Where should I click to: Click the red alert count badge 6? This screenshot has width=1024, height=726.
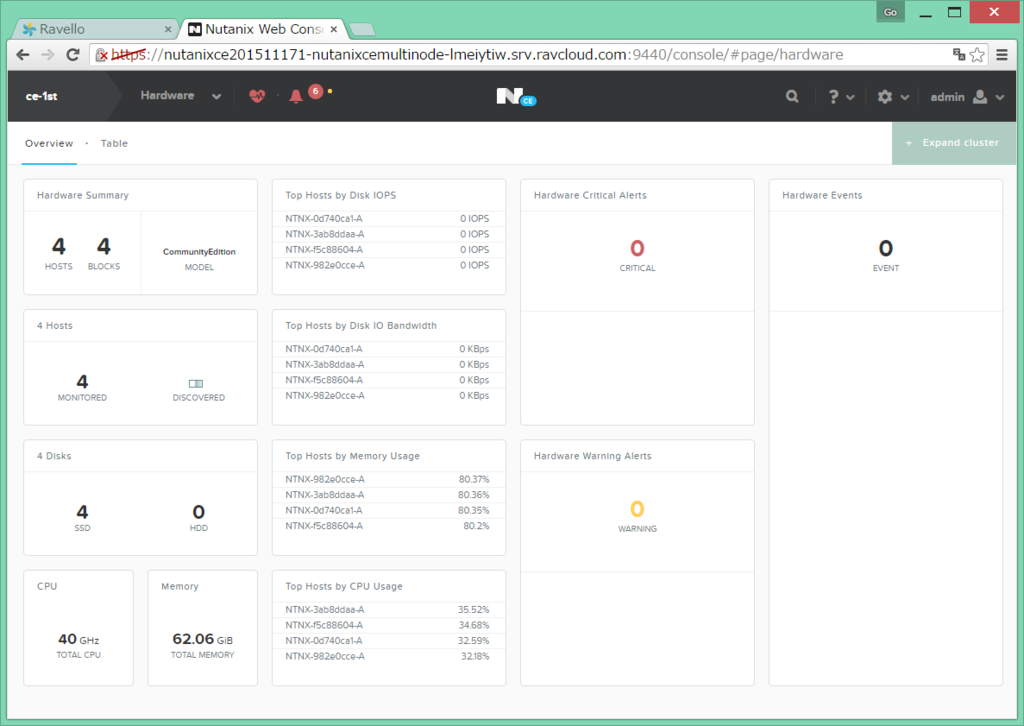click(315, 91)
